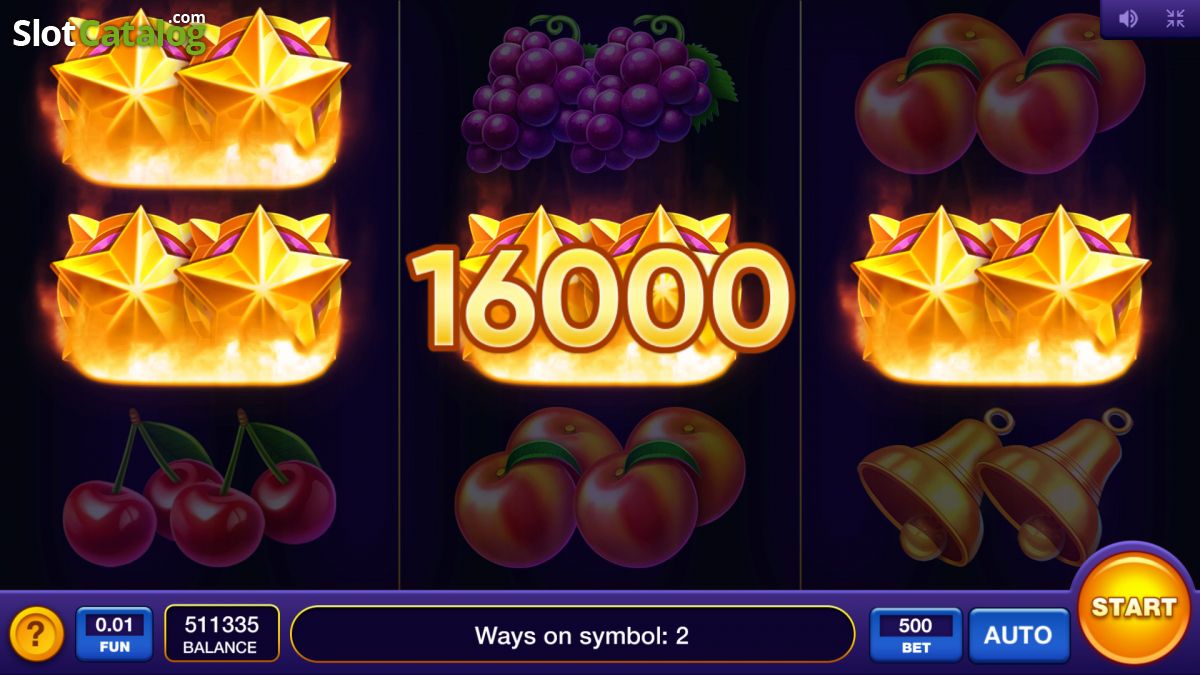The width and height of the screenshot is (1200, 675).
Task: Change the 0.01 FUN coin value
Action: 114,634
